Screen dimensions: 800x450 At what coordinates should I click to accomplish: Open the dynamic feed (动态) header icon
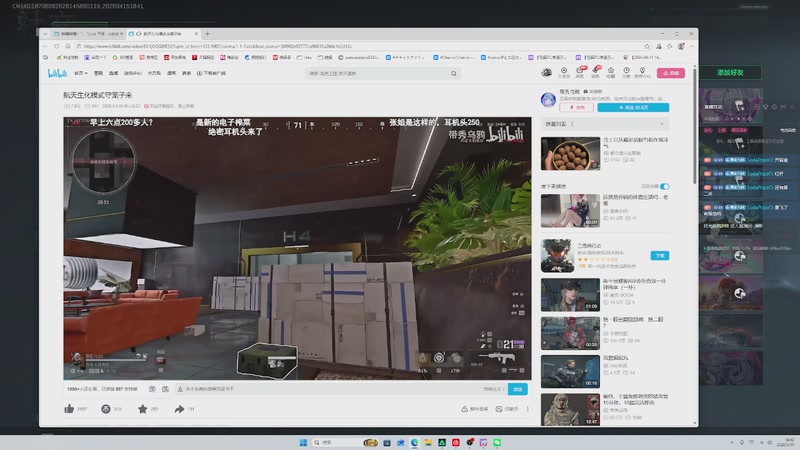[x=595, y=72]
